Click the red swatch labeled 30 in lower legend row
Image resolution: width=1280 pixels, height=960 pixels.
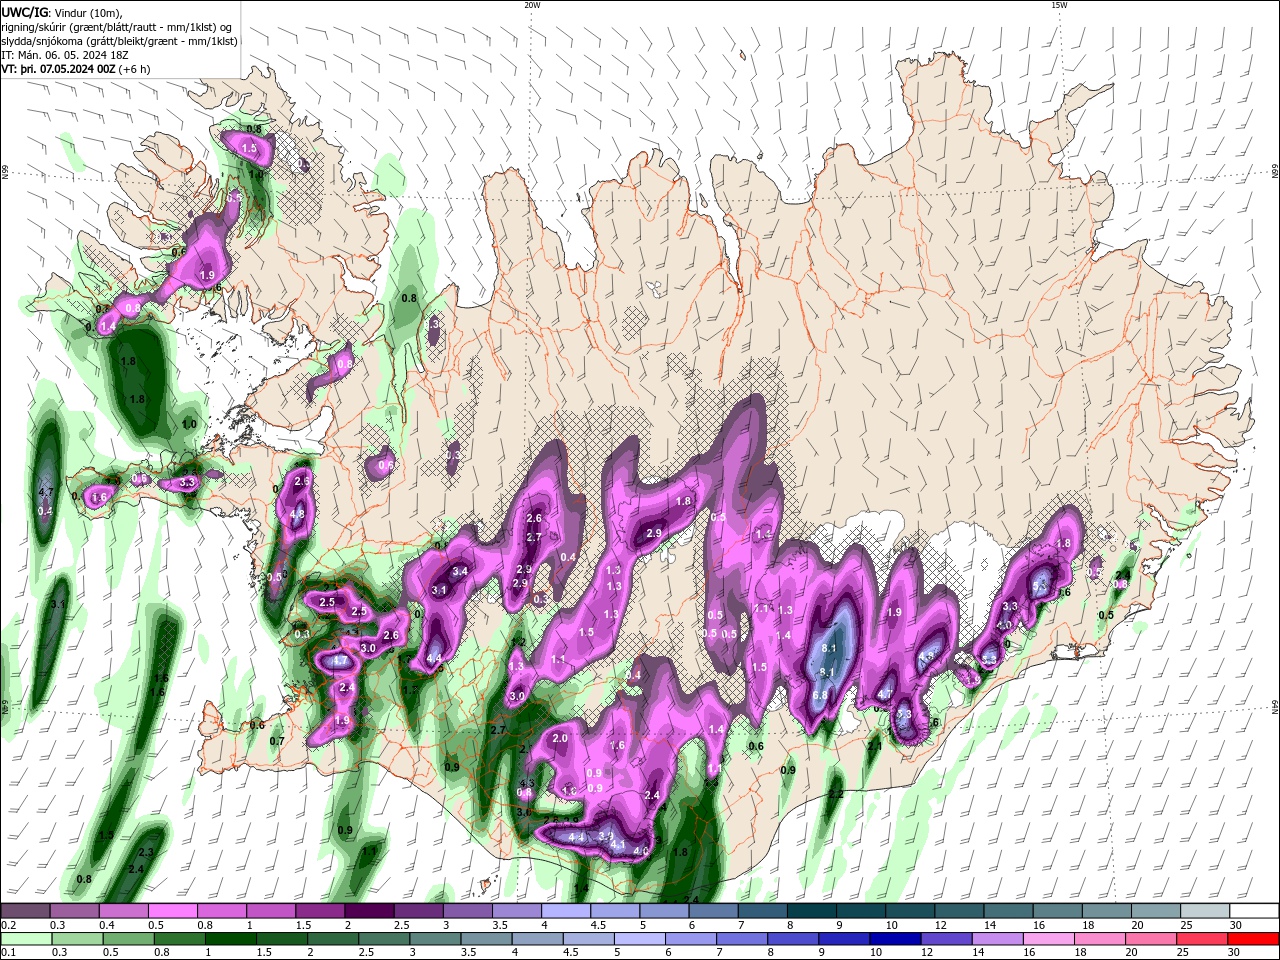click(x=1254, y=939)
